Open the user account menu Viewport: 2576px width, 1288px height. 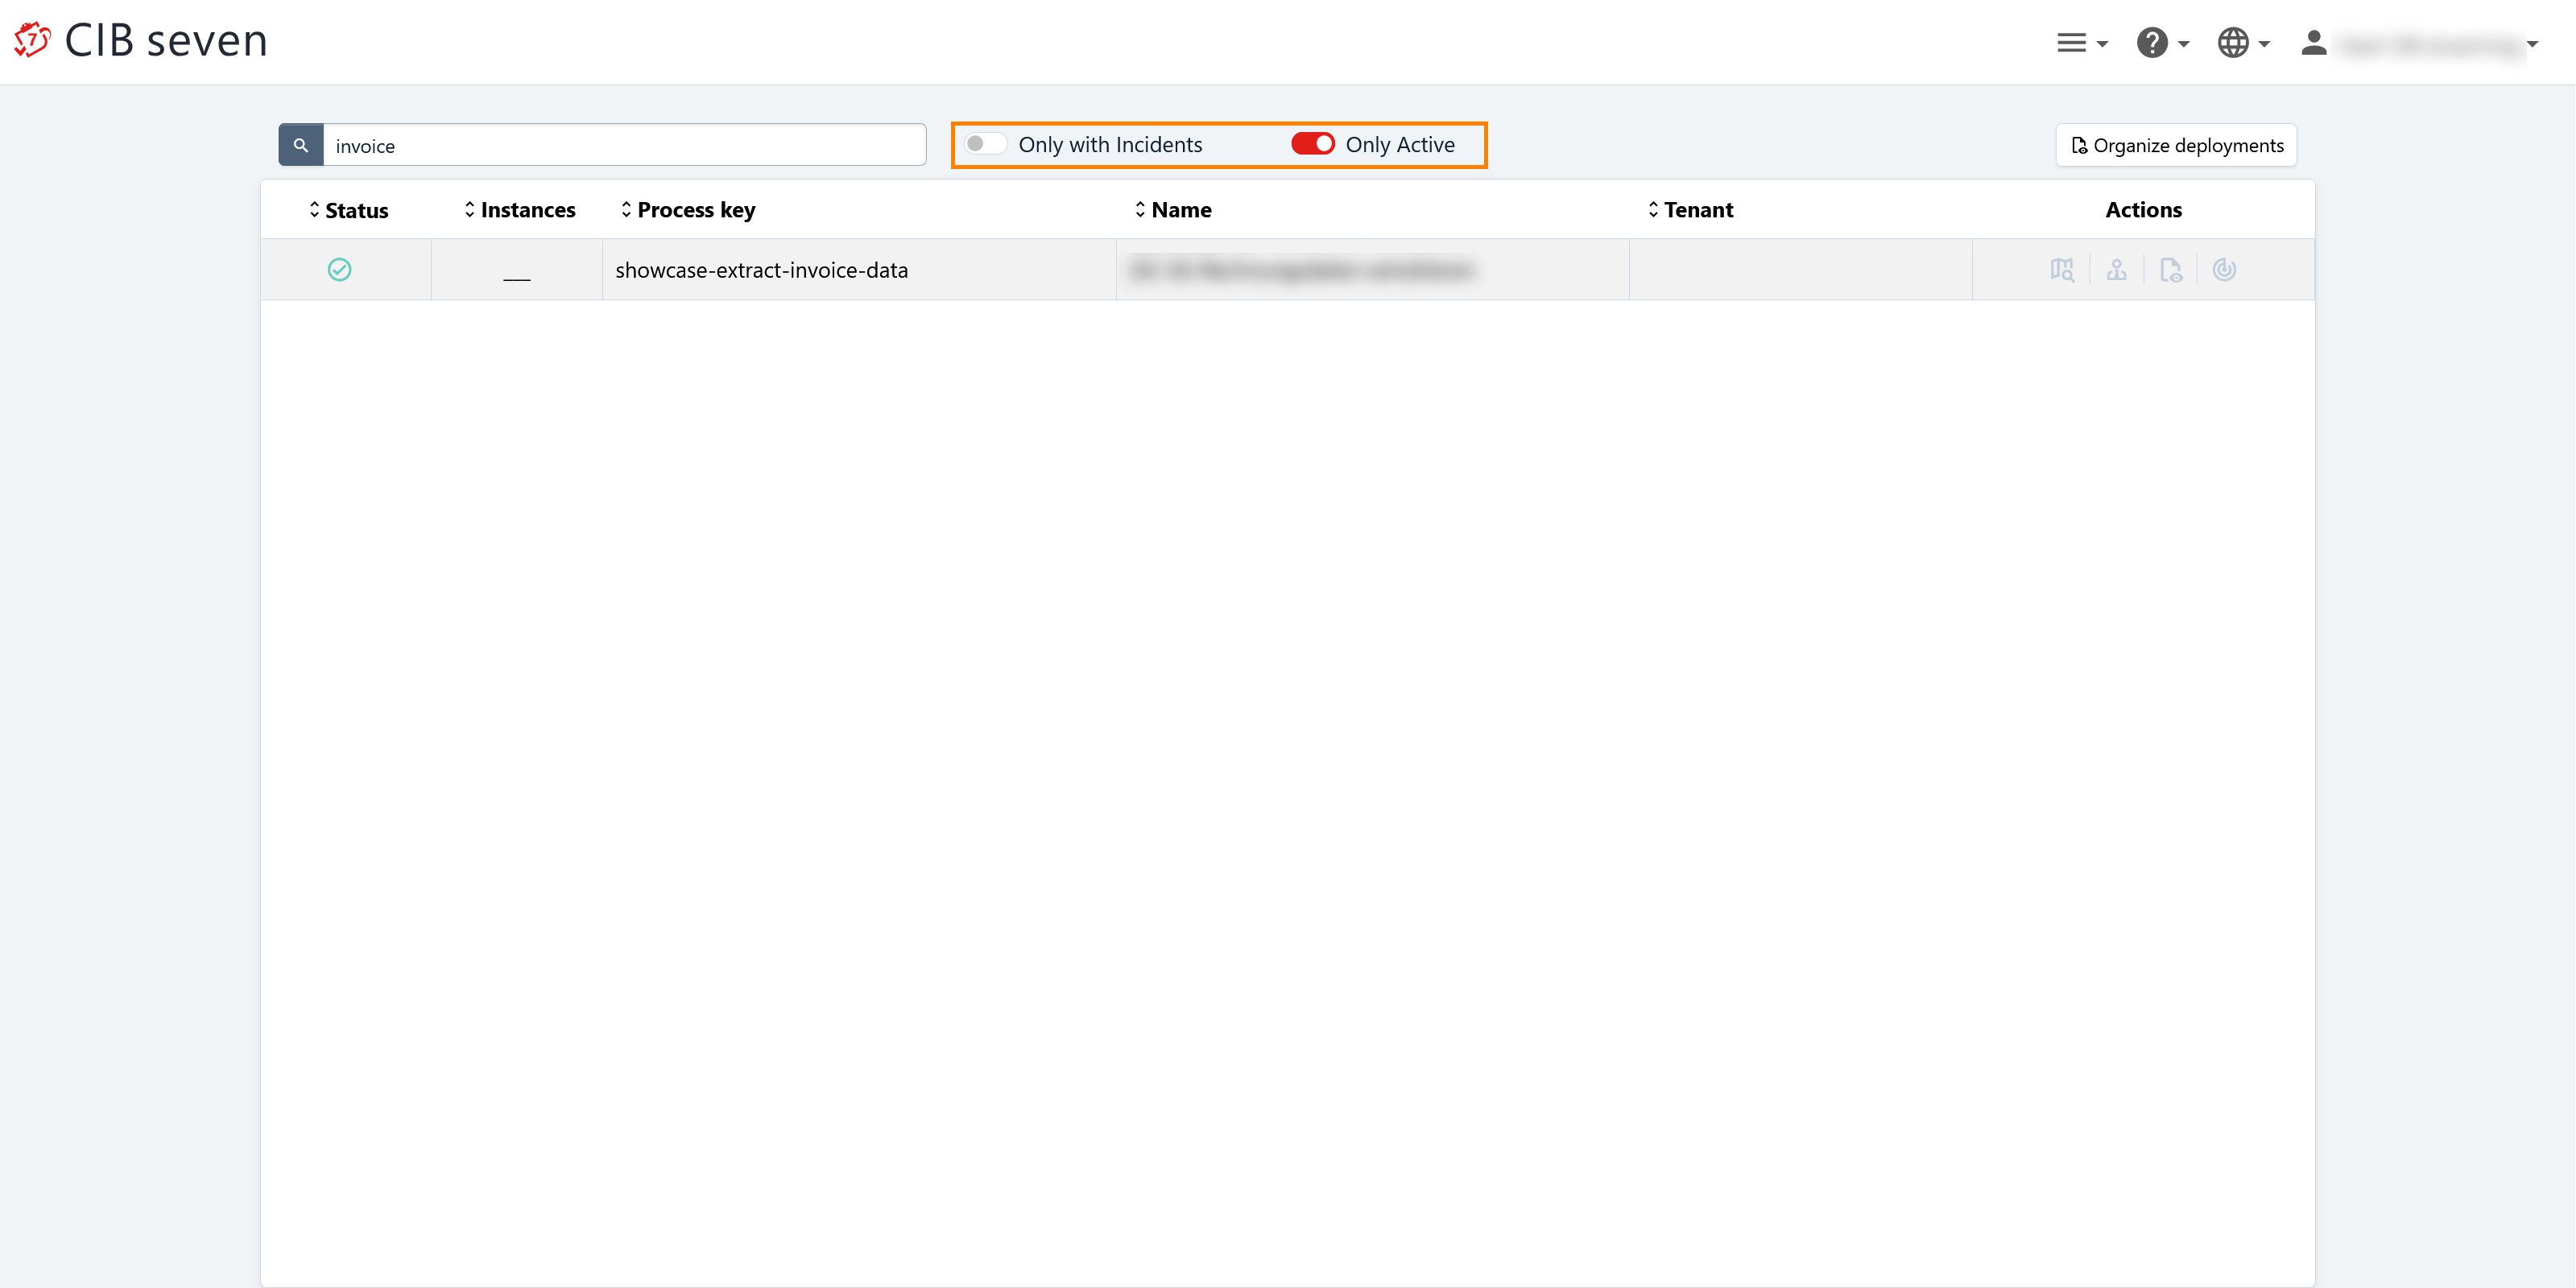pyautogui.click(x=2420, y=44)
